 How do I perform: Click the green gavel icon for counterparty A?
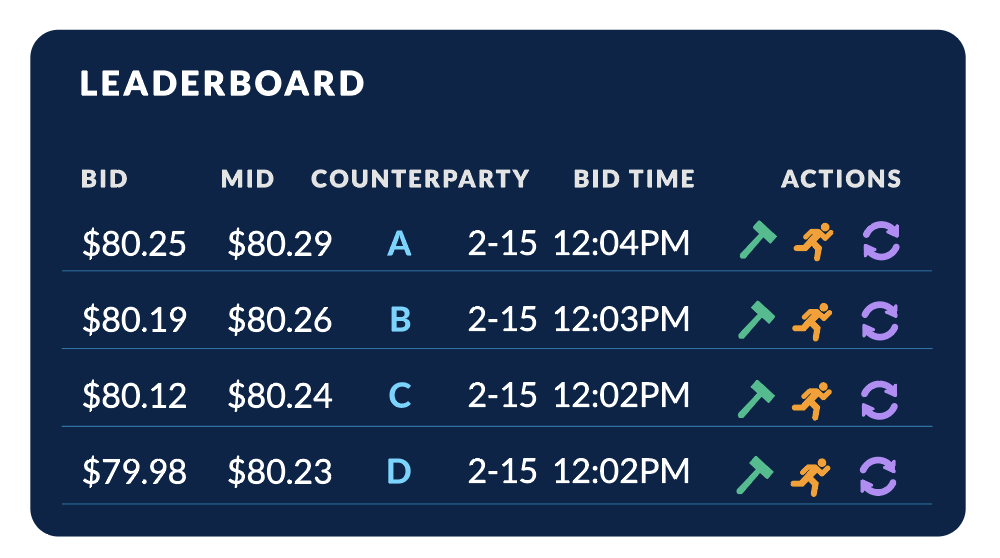(758, 240)
